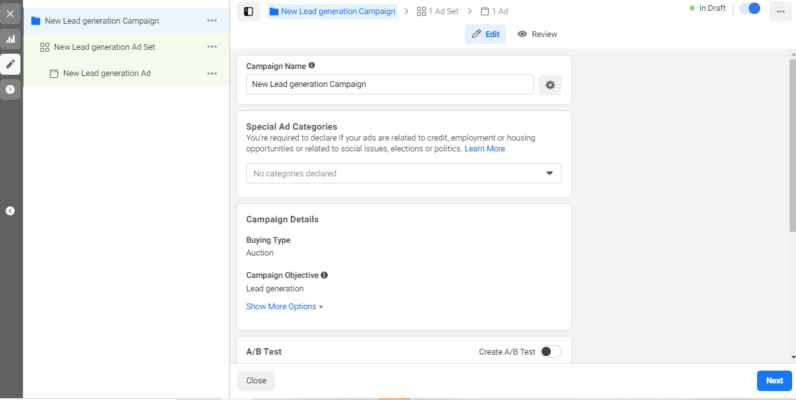Select New Lead generation Ad Set in tree
796x400 pixels.
(x=105, y=47)
